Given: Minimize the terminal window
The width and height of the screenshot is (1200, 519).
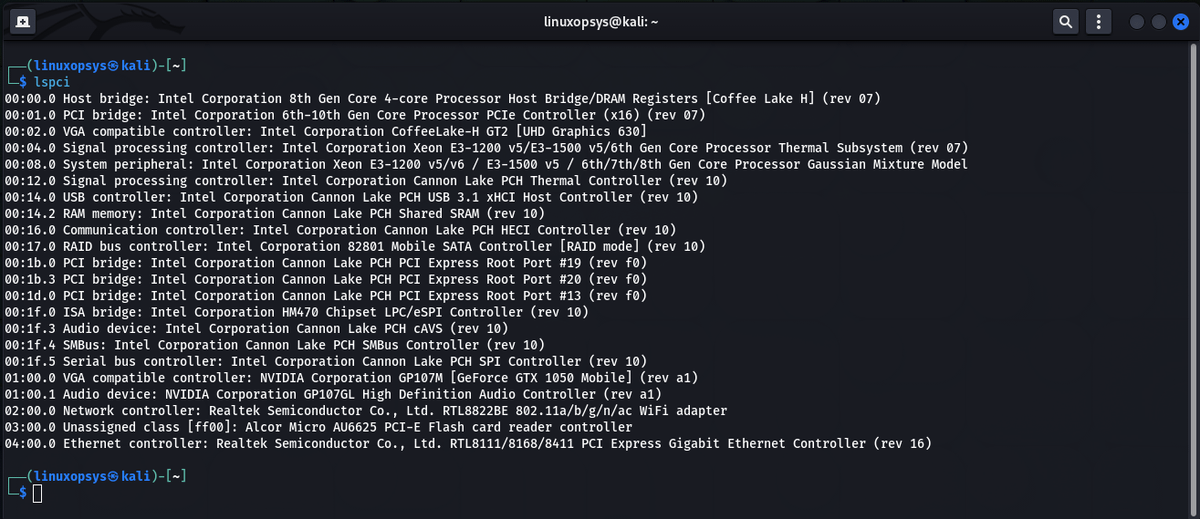Looking at the screenshot, I should 1137,21.
